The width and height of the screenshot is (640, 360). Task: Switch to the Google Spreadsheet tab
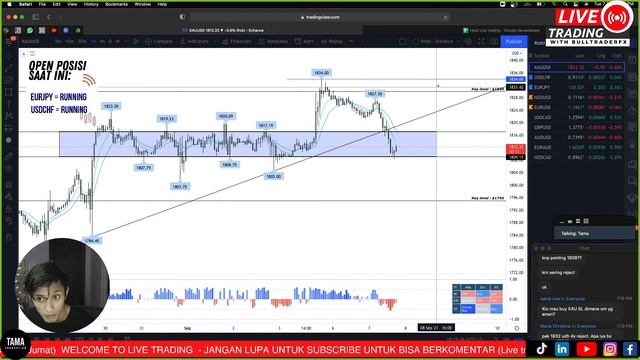[x=501, y=30]
